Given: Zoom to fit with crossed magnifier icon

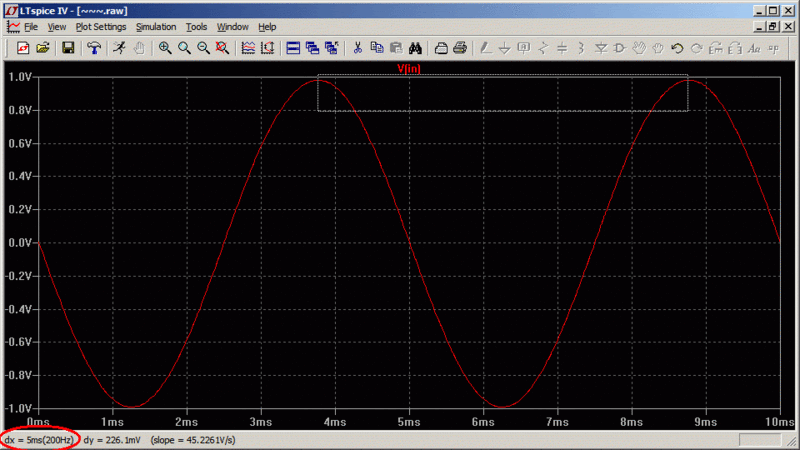Looking at the screenshot, I should click(x=222, y=47).
